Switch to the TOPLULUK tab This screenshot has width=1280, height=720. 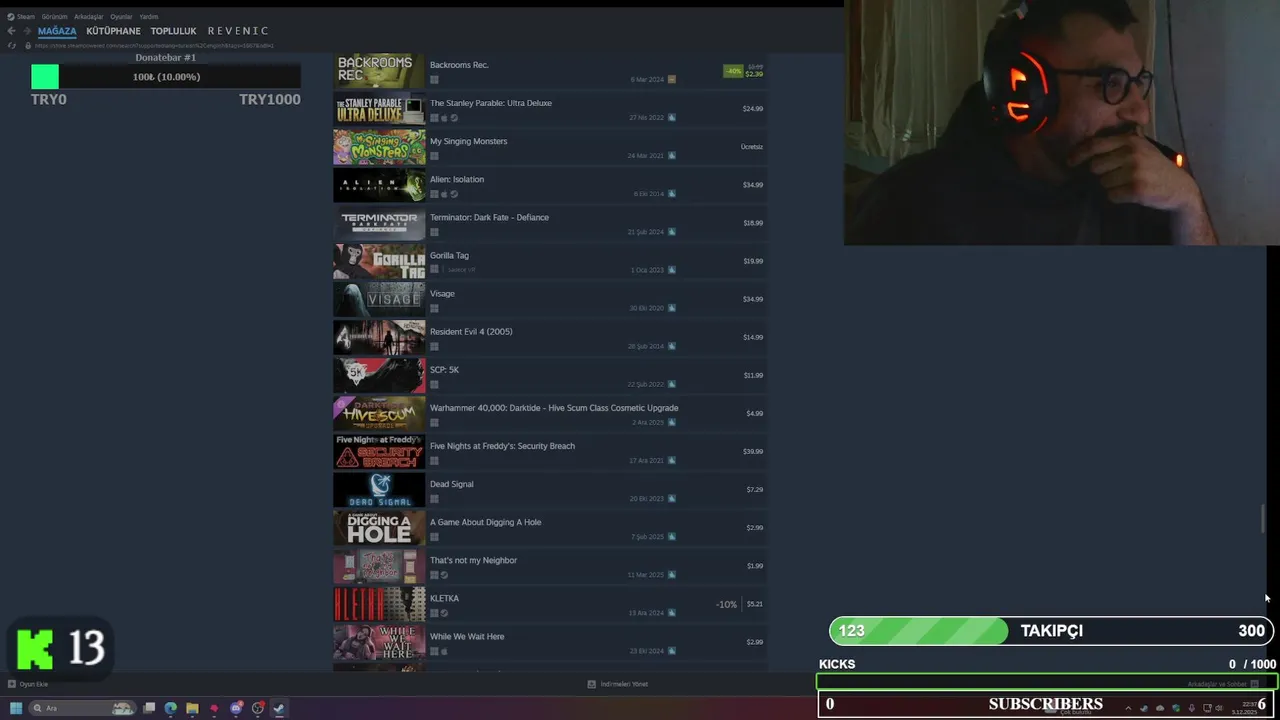[x=173, y=31]
